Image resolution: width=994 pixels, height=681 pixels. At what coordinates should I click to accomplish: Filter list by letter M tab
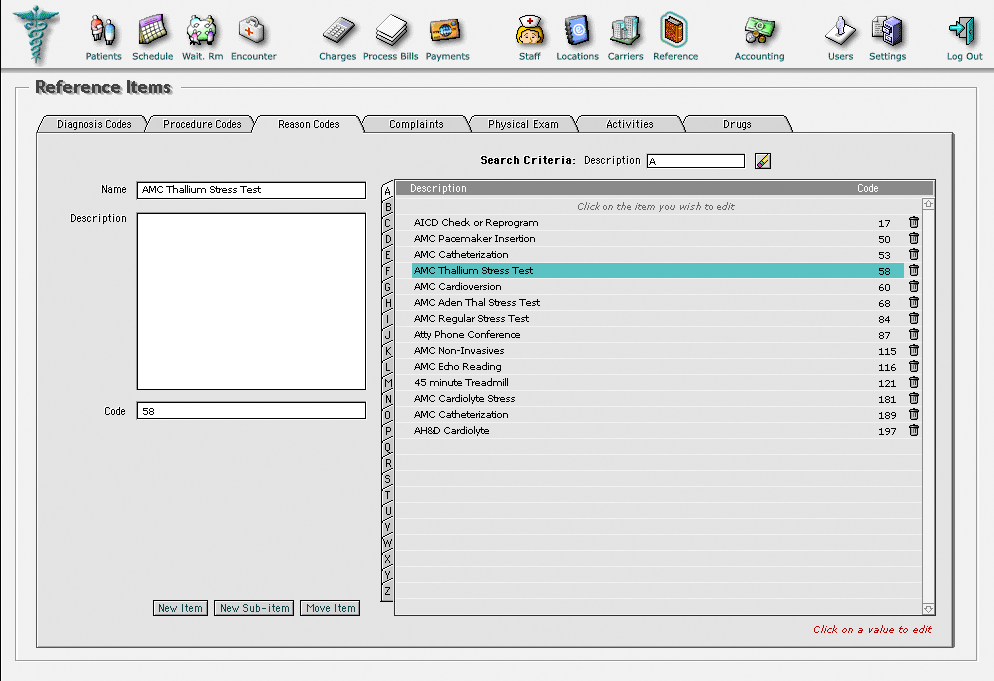pyautogui.click(x=387, y=383)
